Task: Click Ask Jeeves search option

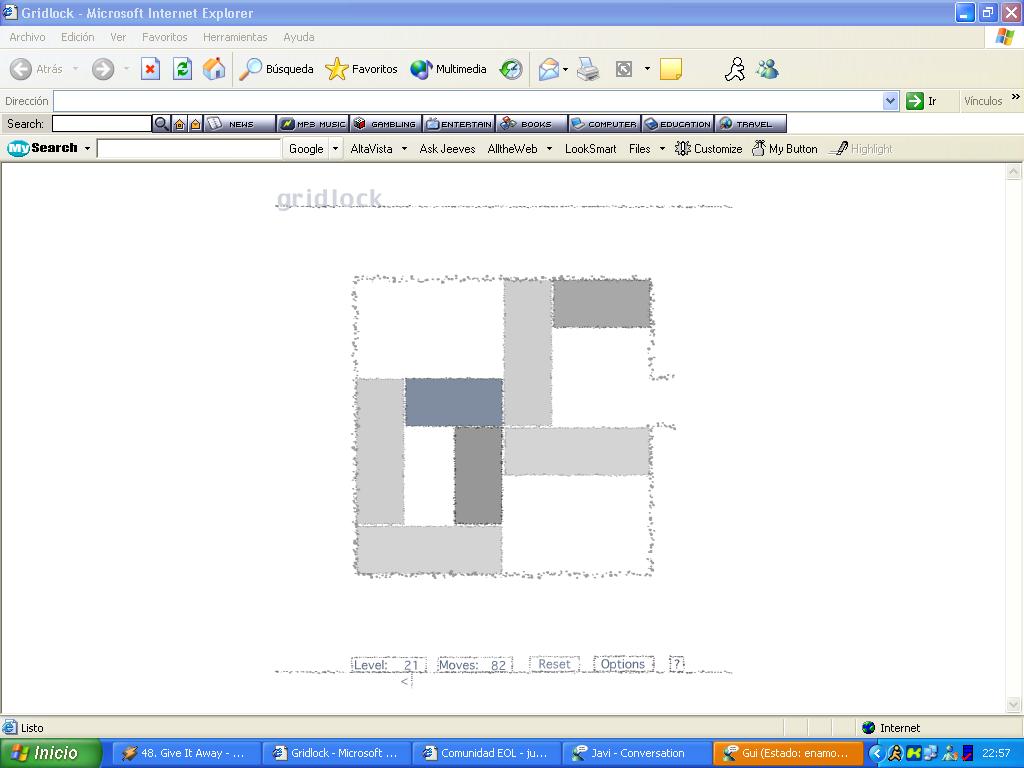Action: 447,148
